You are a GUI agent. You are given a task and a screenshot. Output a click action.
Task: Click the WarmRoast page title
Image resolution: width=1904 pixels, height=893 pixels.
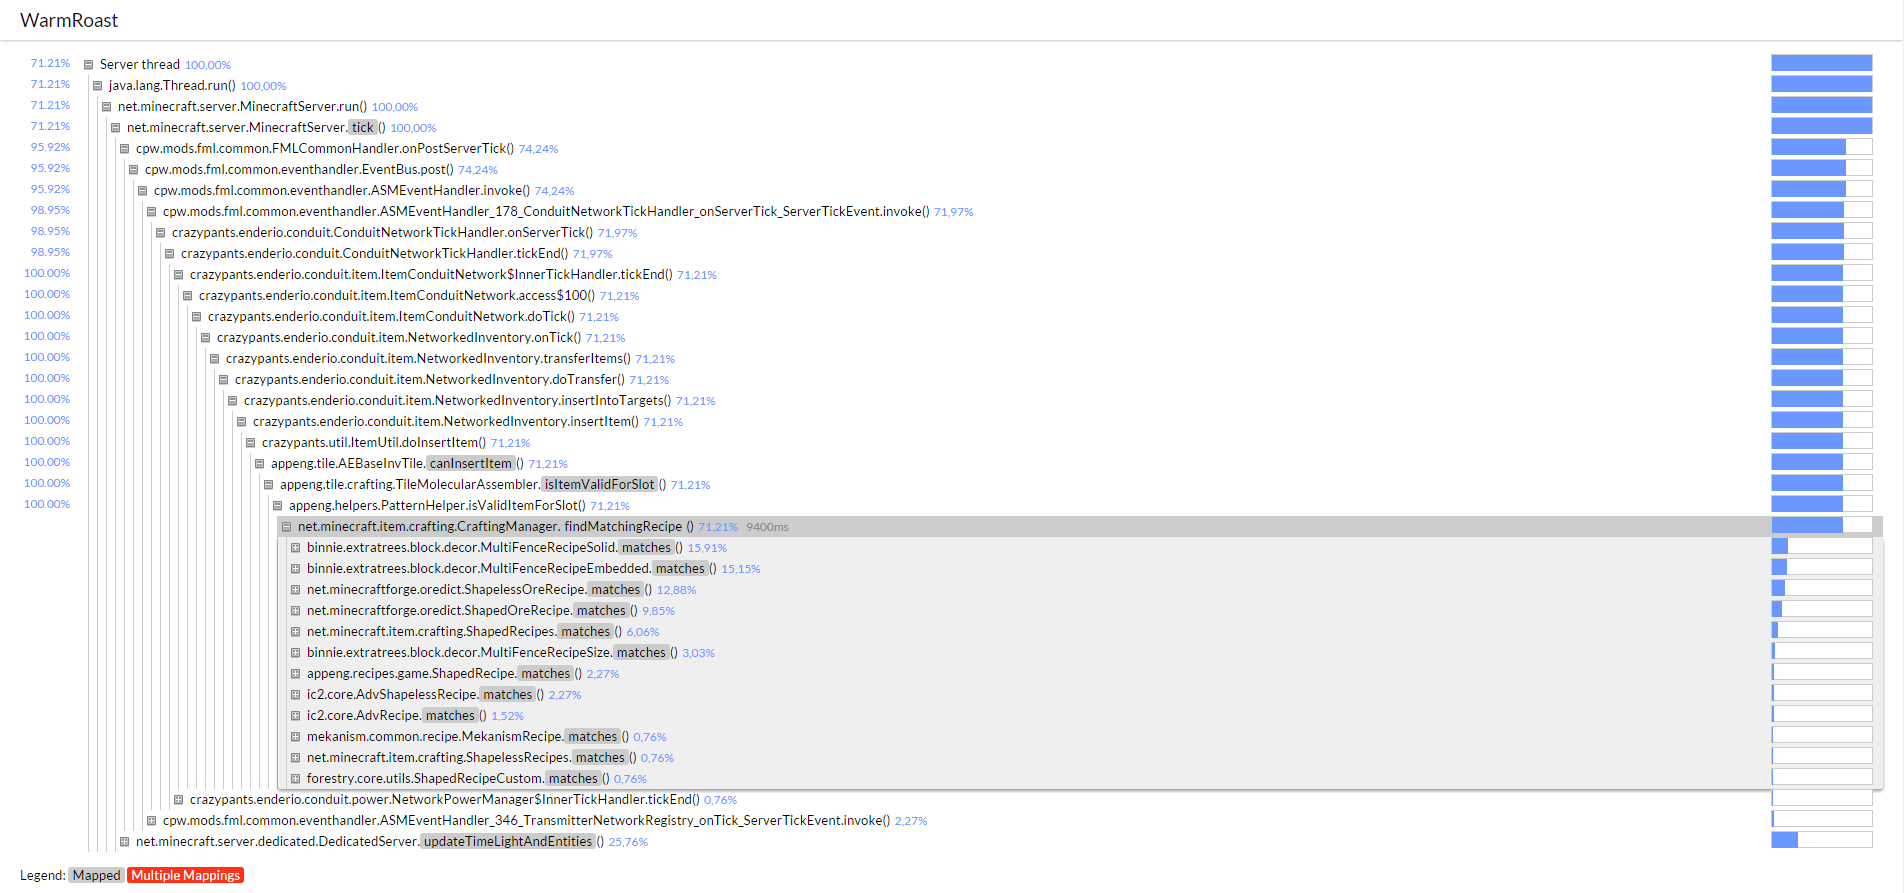(69, 21)
